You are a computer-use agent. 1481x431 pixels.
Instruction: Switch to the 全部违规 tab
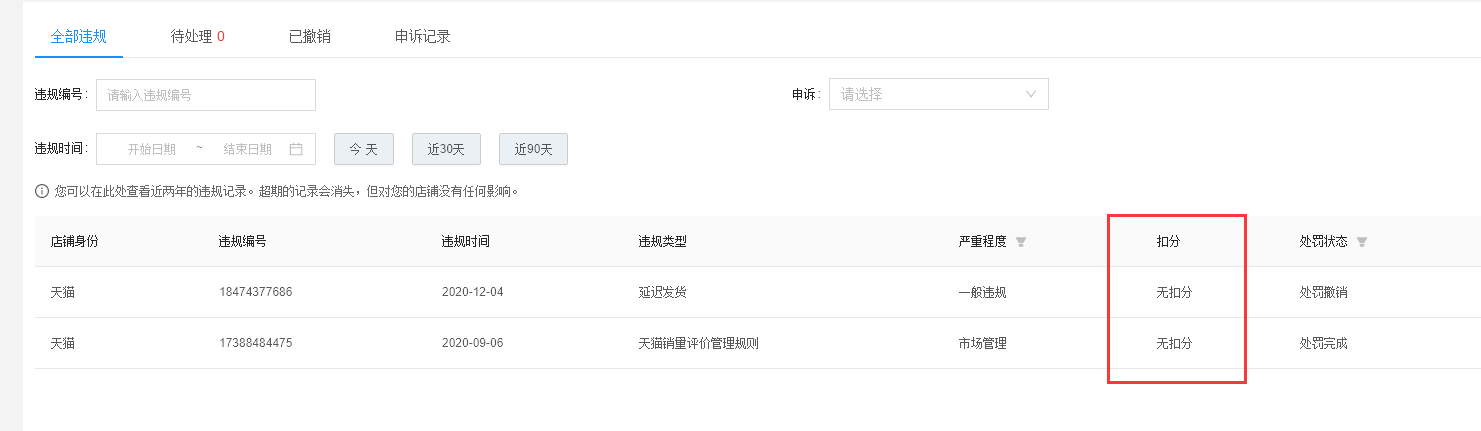pyautogui.click(x=79, y=37)
